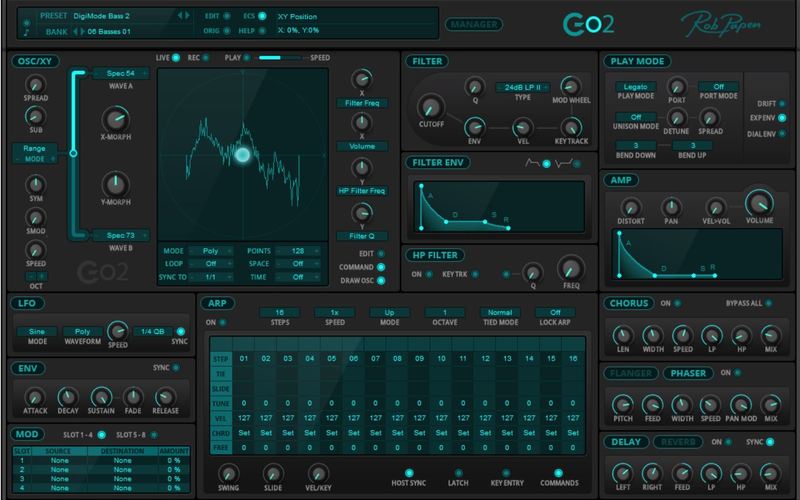Click the X-MORPH knob
The height and width of the screenshot is (500, 800).
click(x=116, y=119)
